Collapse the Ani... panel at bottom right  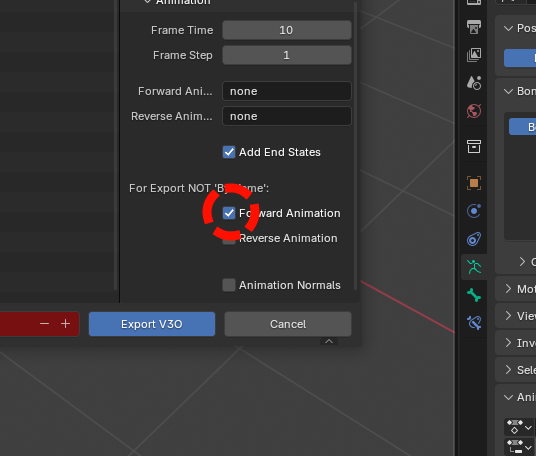click(516, 397)
